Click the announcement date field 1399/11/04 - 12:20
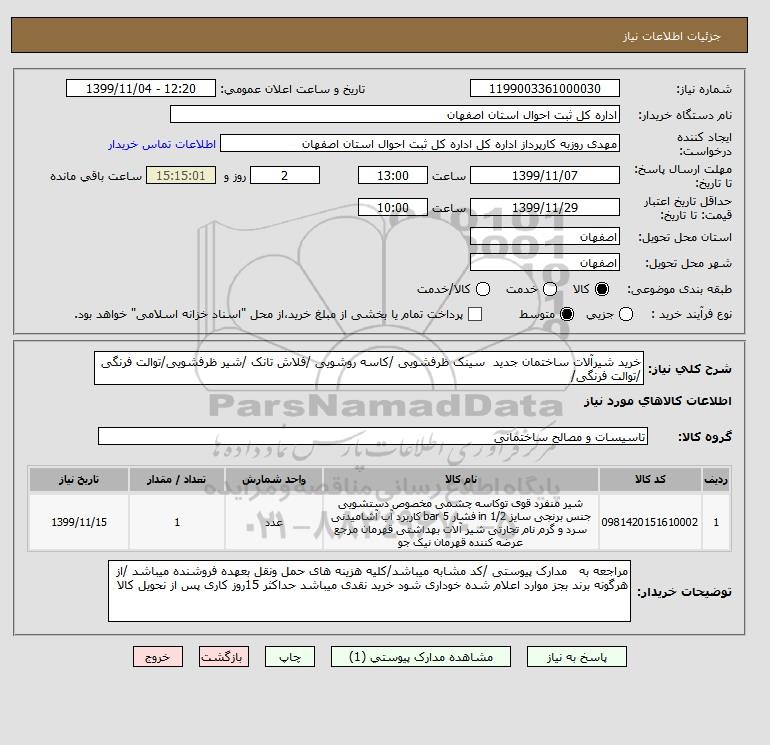Screen dimensions: 770x745 point(141,88)
